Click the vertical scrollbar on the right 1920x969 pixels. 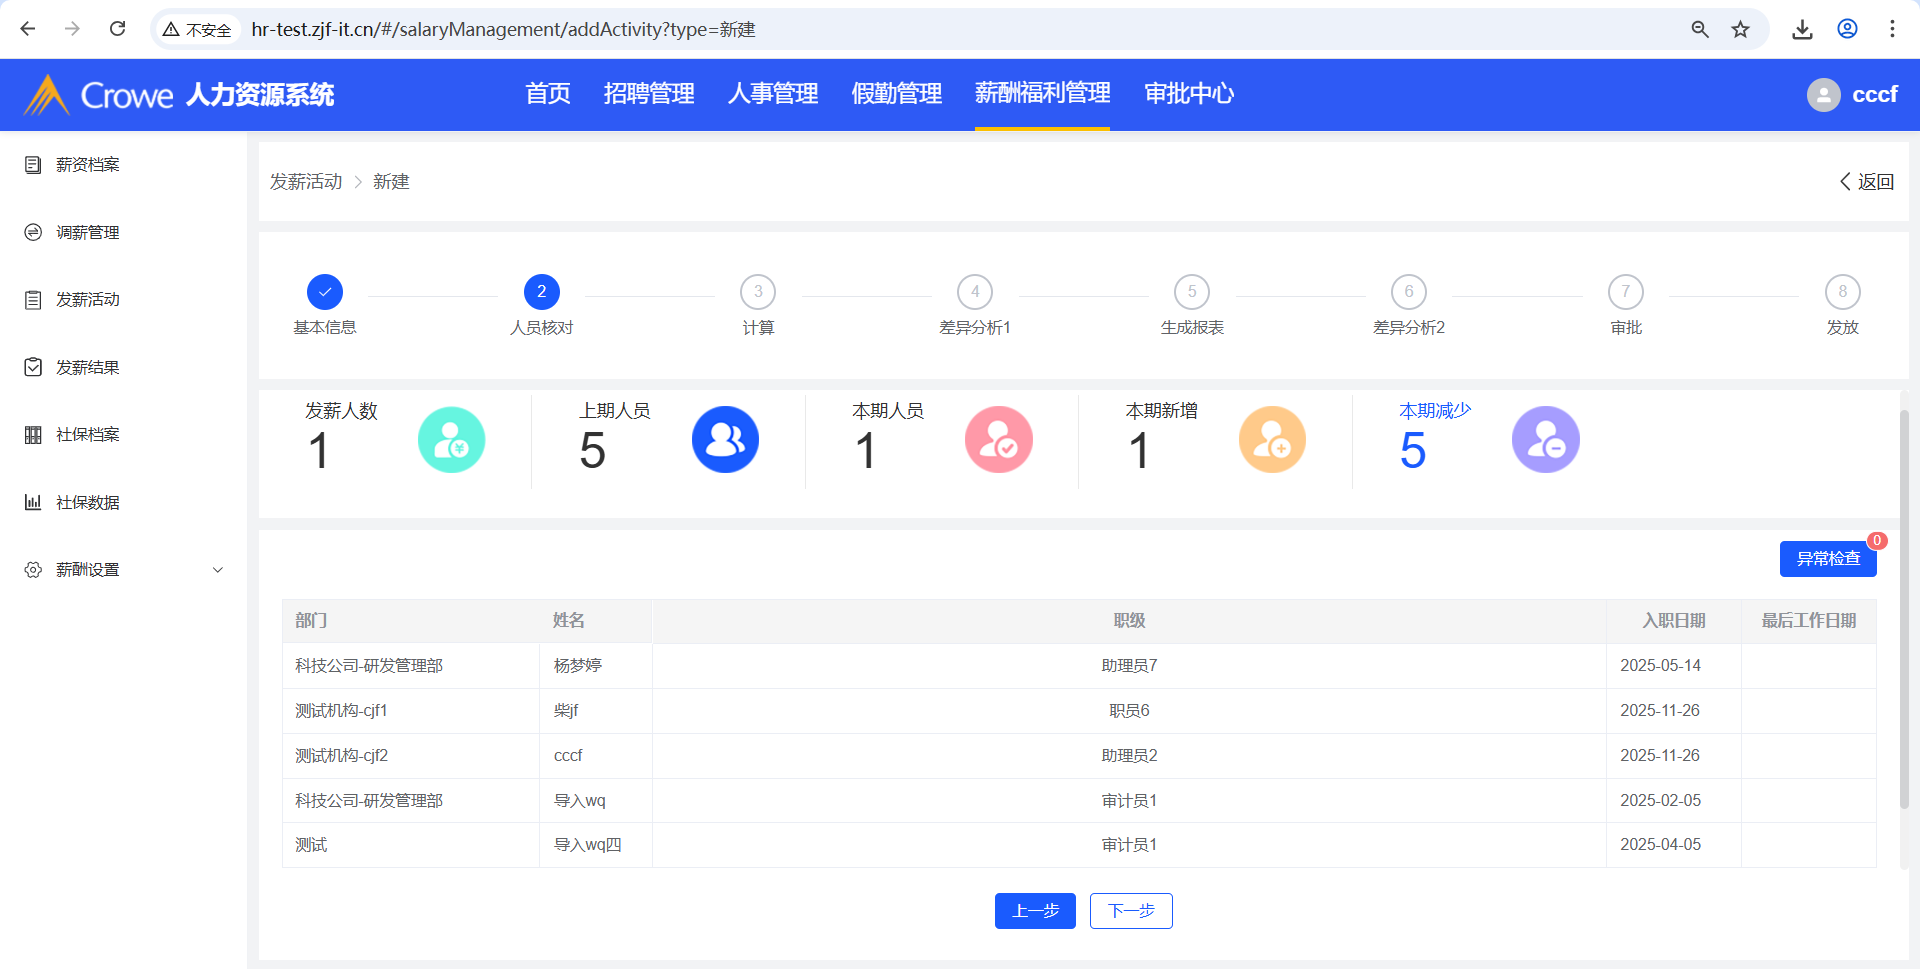coord(1904,608)
